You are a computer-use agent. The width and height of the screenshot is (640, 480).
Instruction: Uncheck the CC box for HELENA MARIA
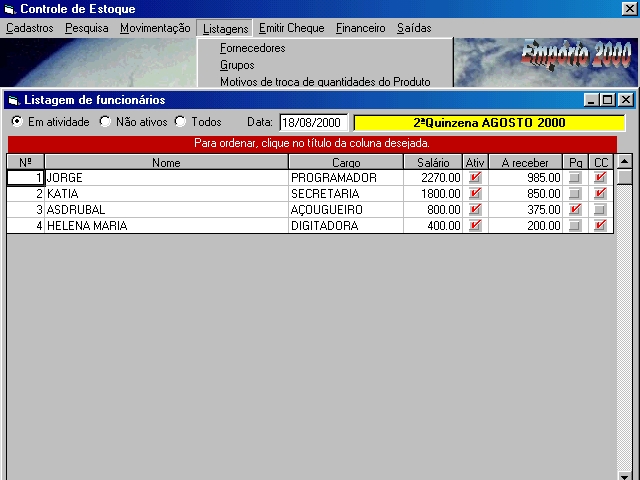click(x=600, y=226)
